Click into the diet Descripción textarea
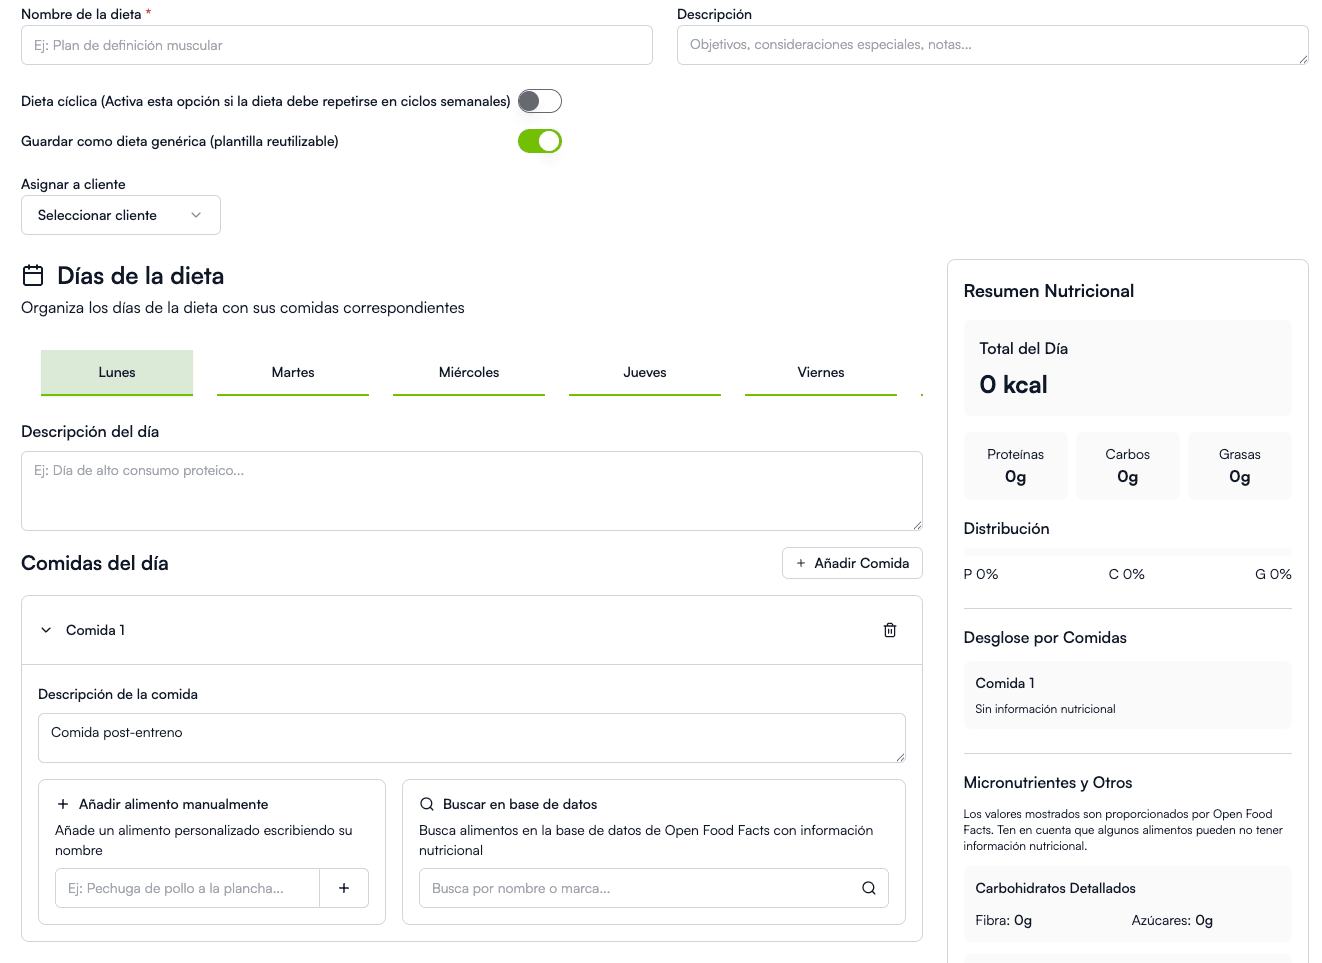Screen dimensions: 1322x963 coord(992,45)
